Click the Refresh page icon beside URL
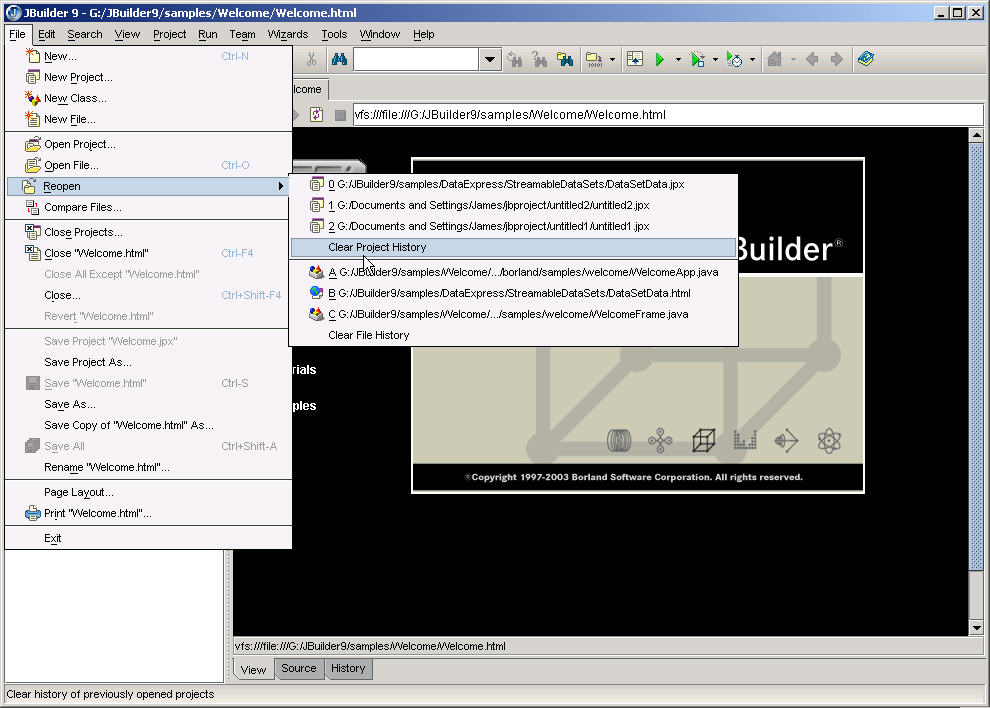Viewport: 990px width, 708px height. [317, 115]
